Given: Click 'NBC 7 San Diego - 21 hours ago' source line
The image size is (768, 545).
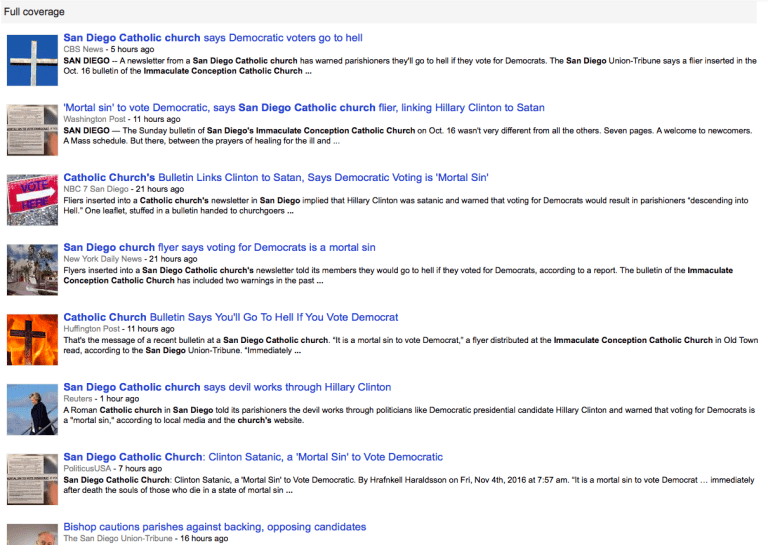Looking at the screenshot, I should 124,190.
